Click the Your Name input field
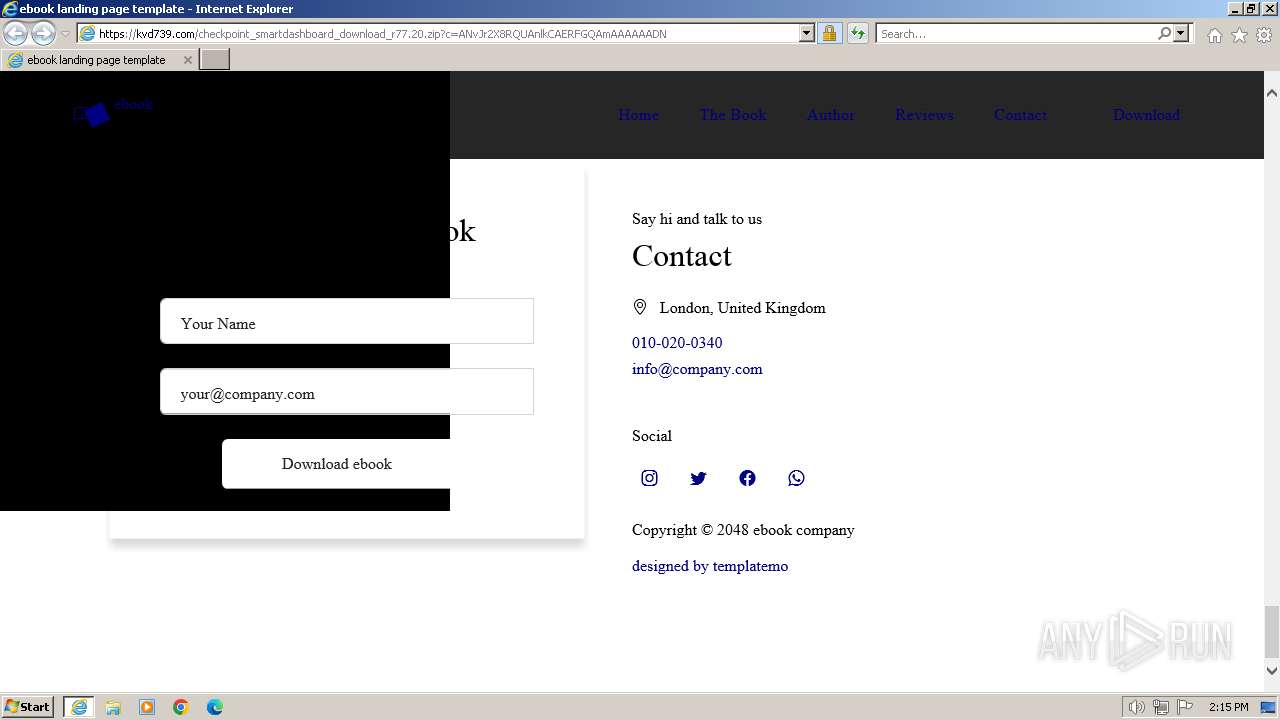 [x=347, y=321]
